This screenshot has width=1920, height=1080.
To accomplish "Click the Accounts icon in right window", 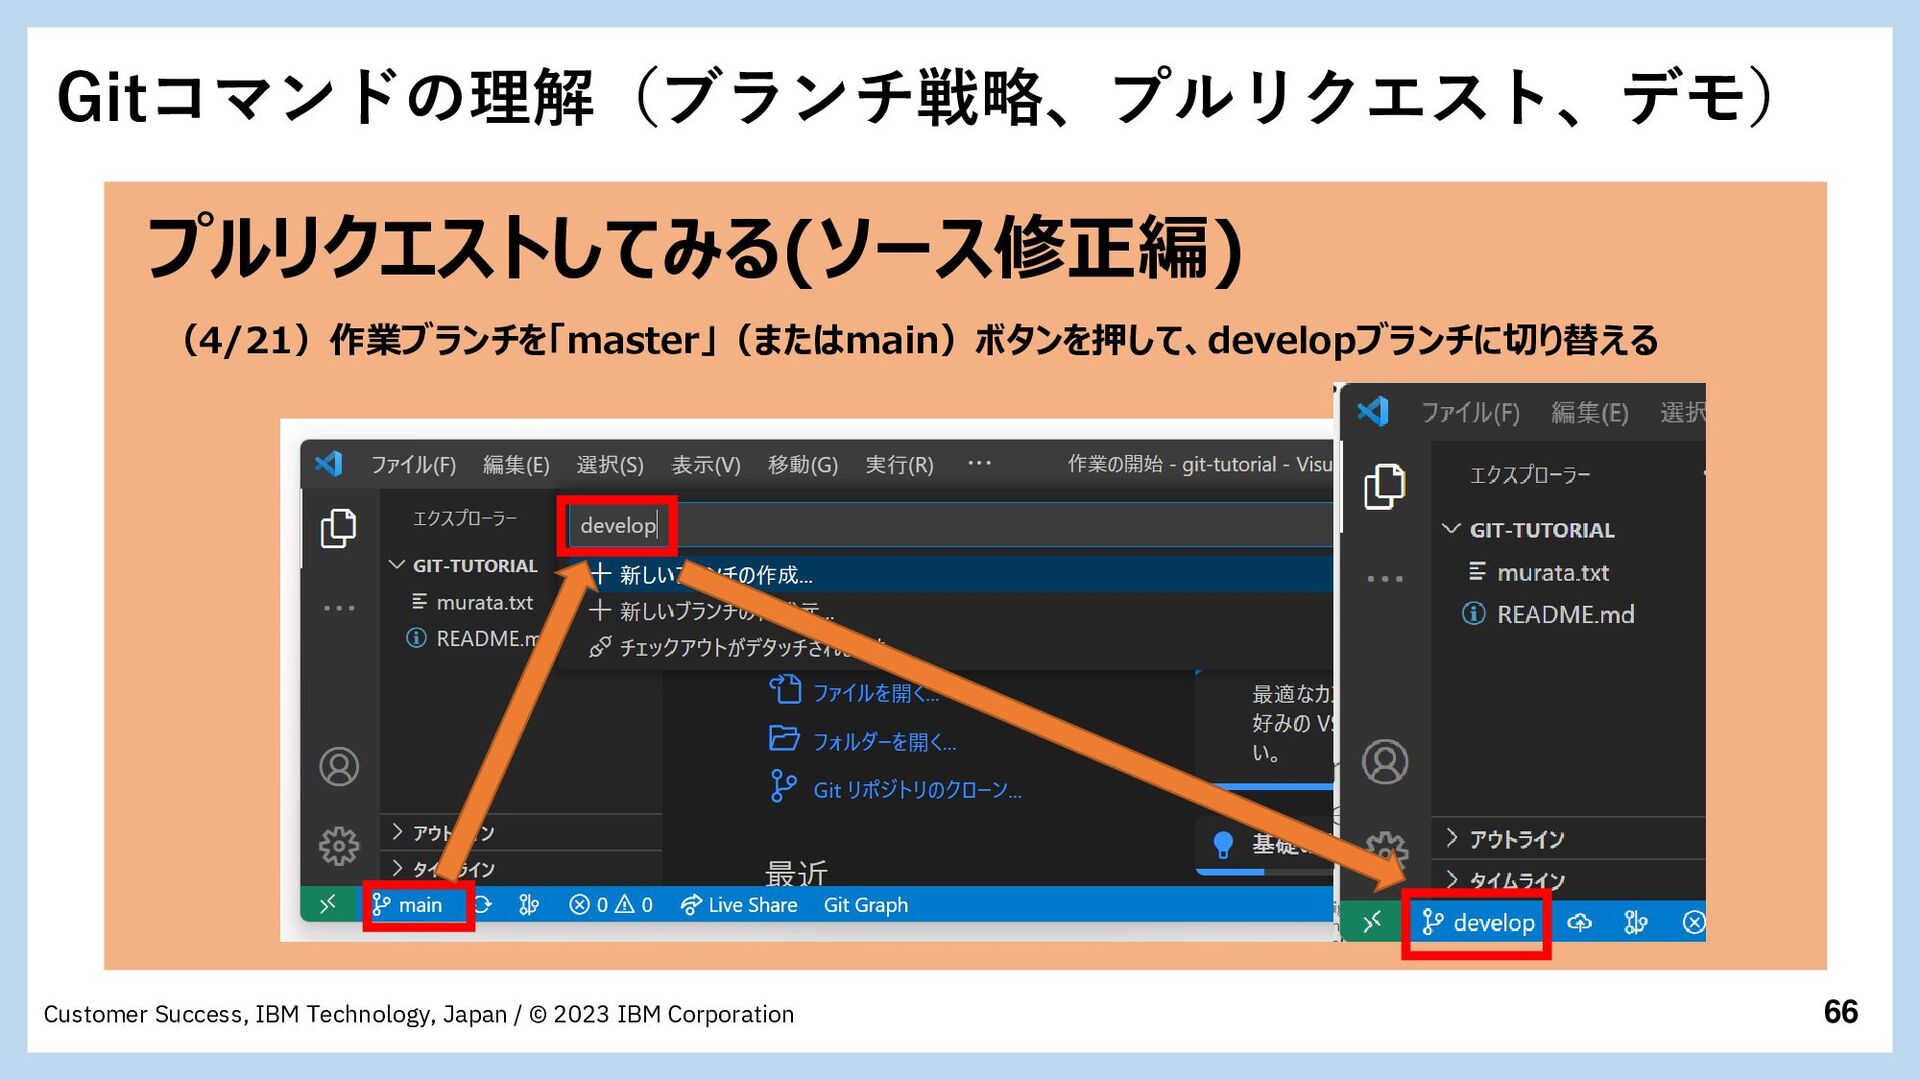I will (x=1385, y=762).
